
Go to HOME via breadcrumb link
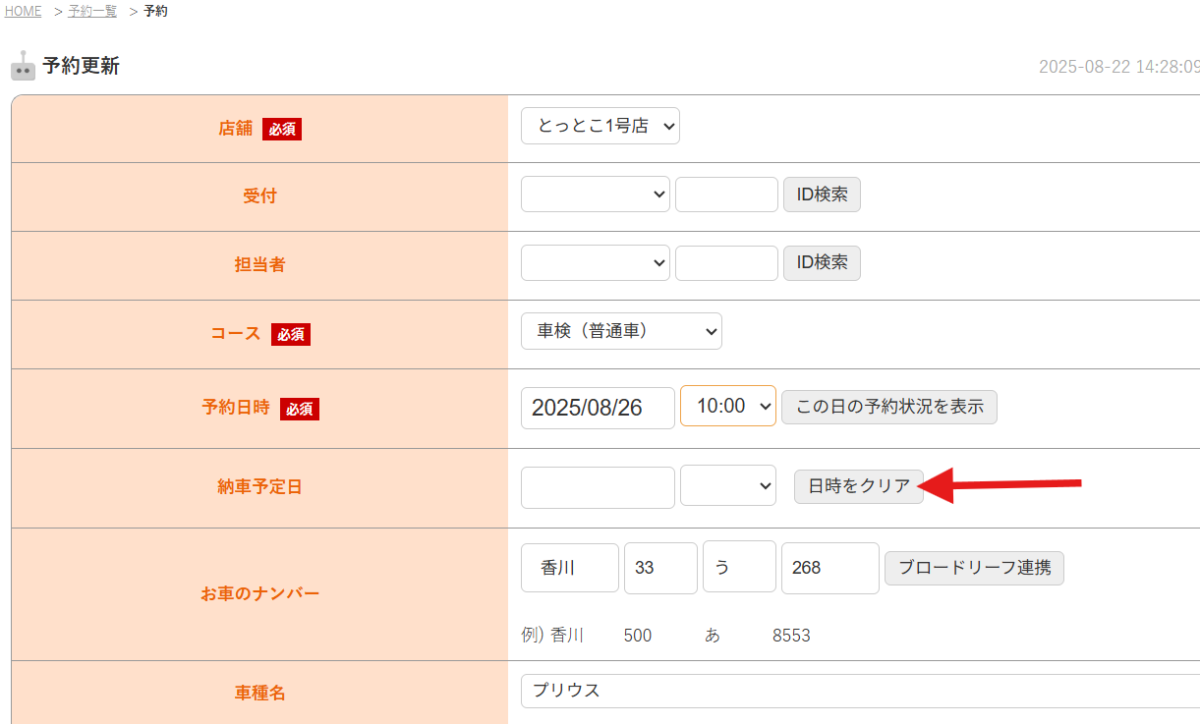point(23,11)
